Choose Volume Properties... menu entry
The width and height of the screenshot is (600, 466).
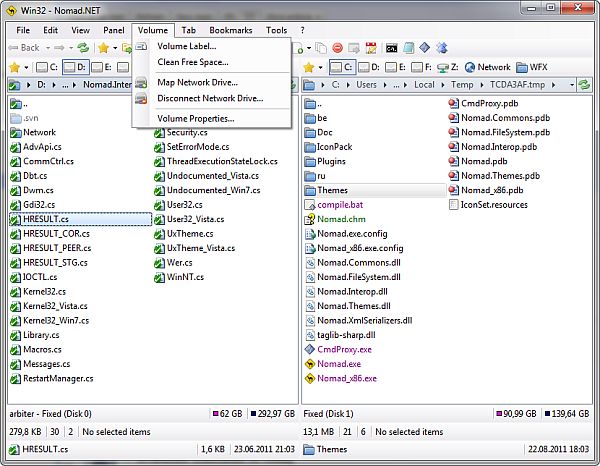[196, 119]
